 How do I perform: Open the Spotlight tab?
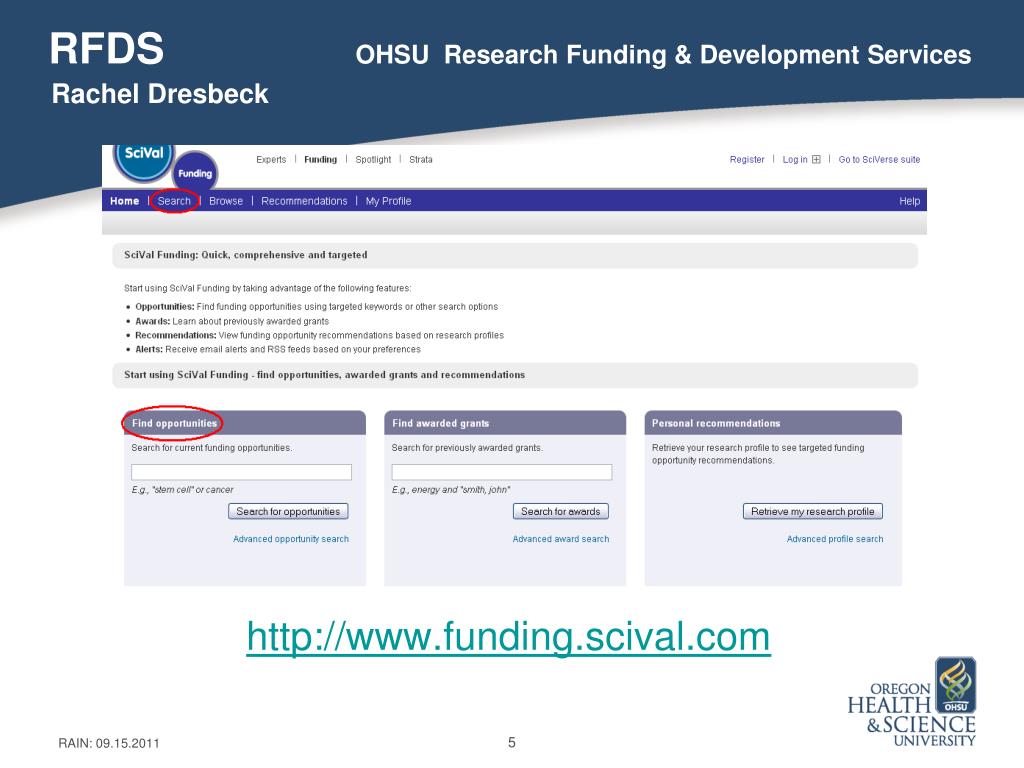373,159
